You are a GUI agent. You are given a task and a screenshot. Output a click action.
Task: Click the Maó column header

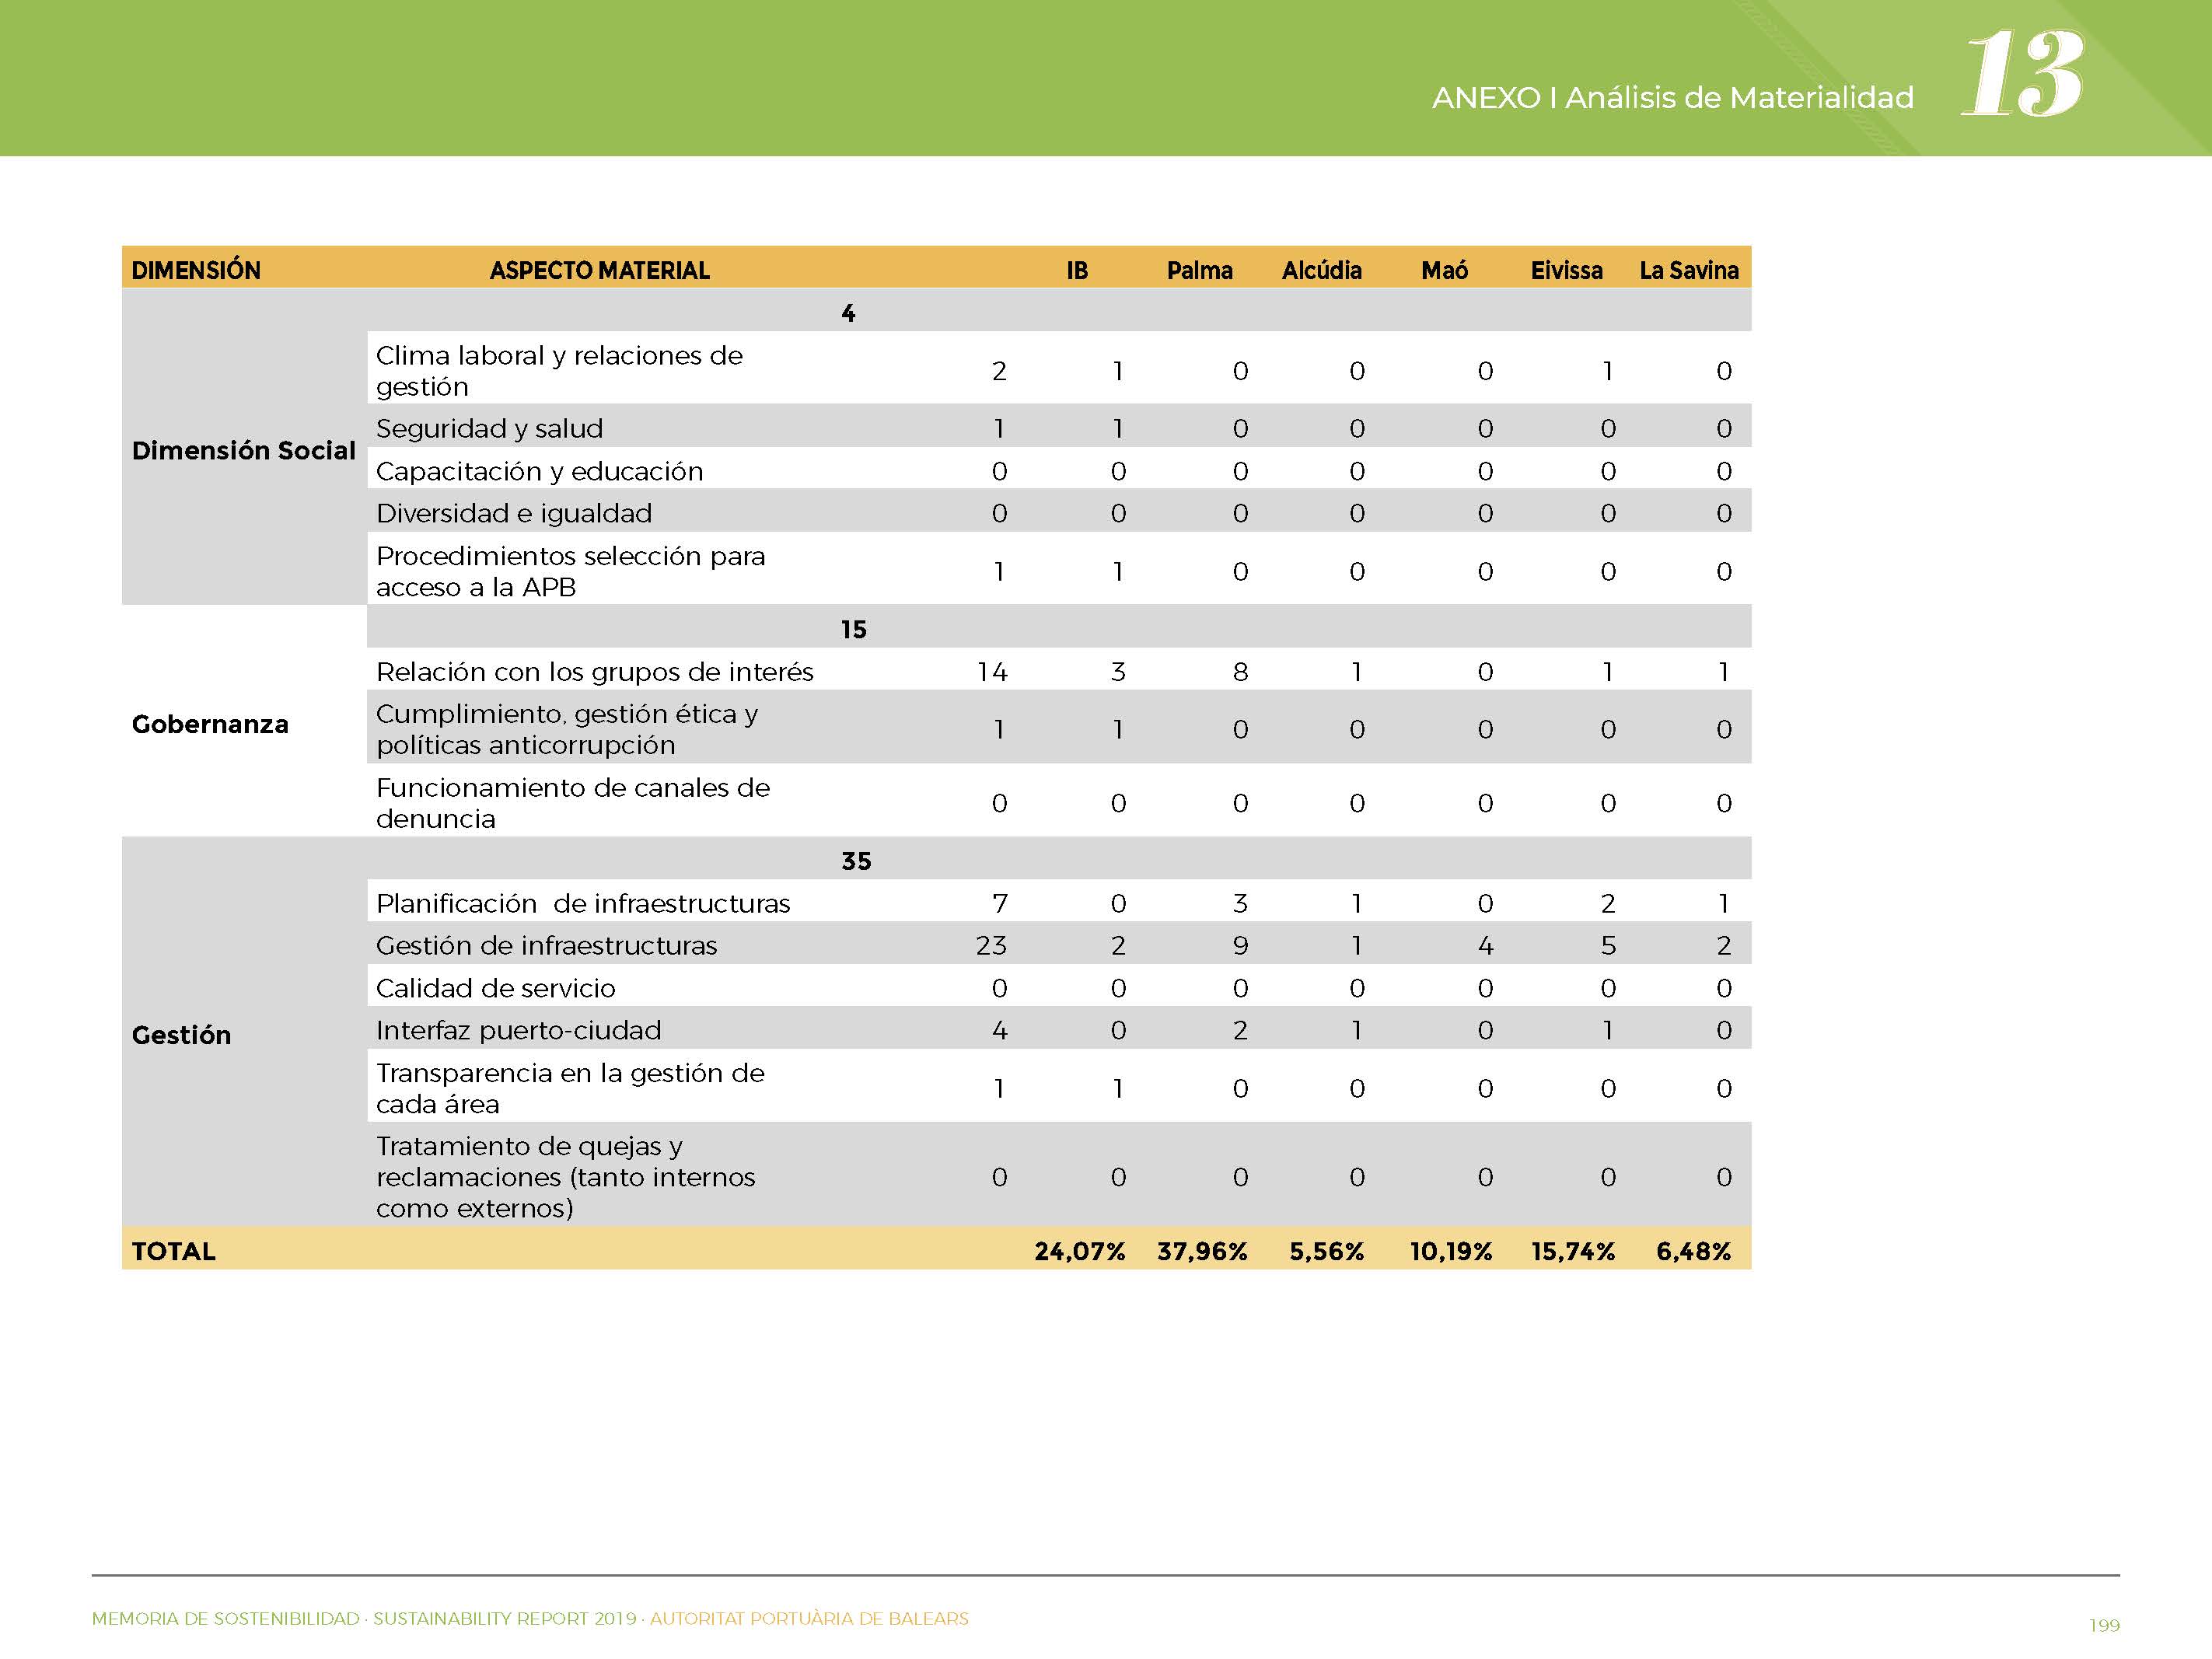point(1444,270)
